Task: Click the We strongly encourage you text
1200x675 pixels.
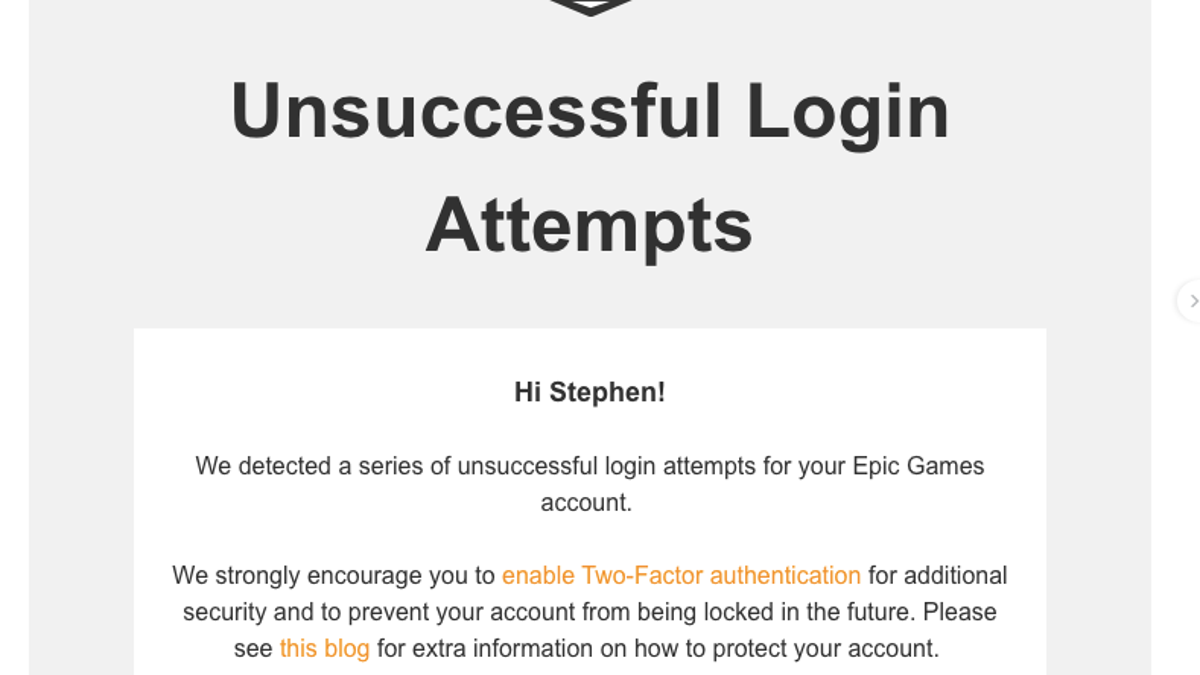Action: pos(334,576)
